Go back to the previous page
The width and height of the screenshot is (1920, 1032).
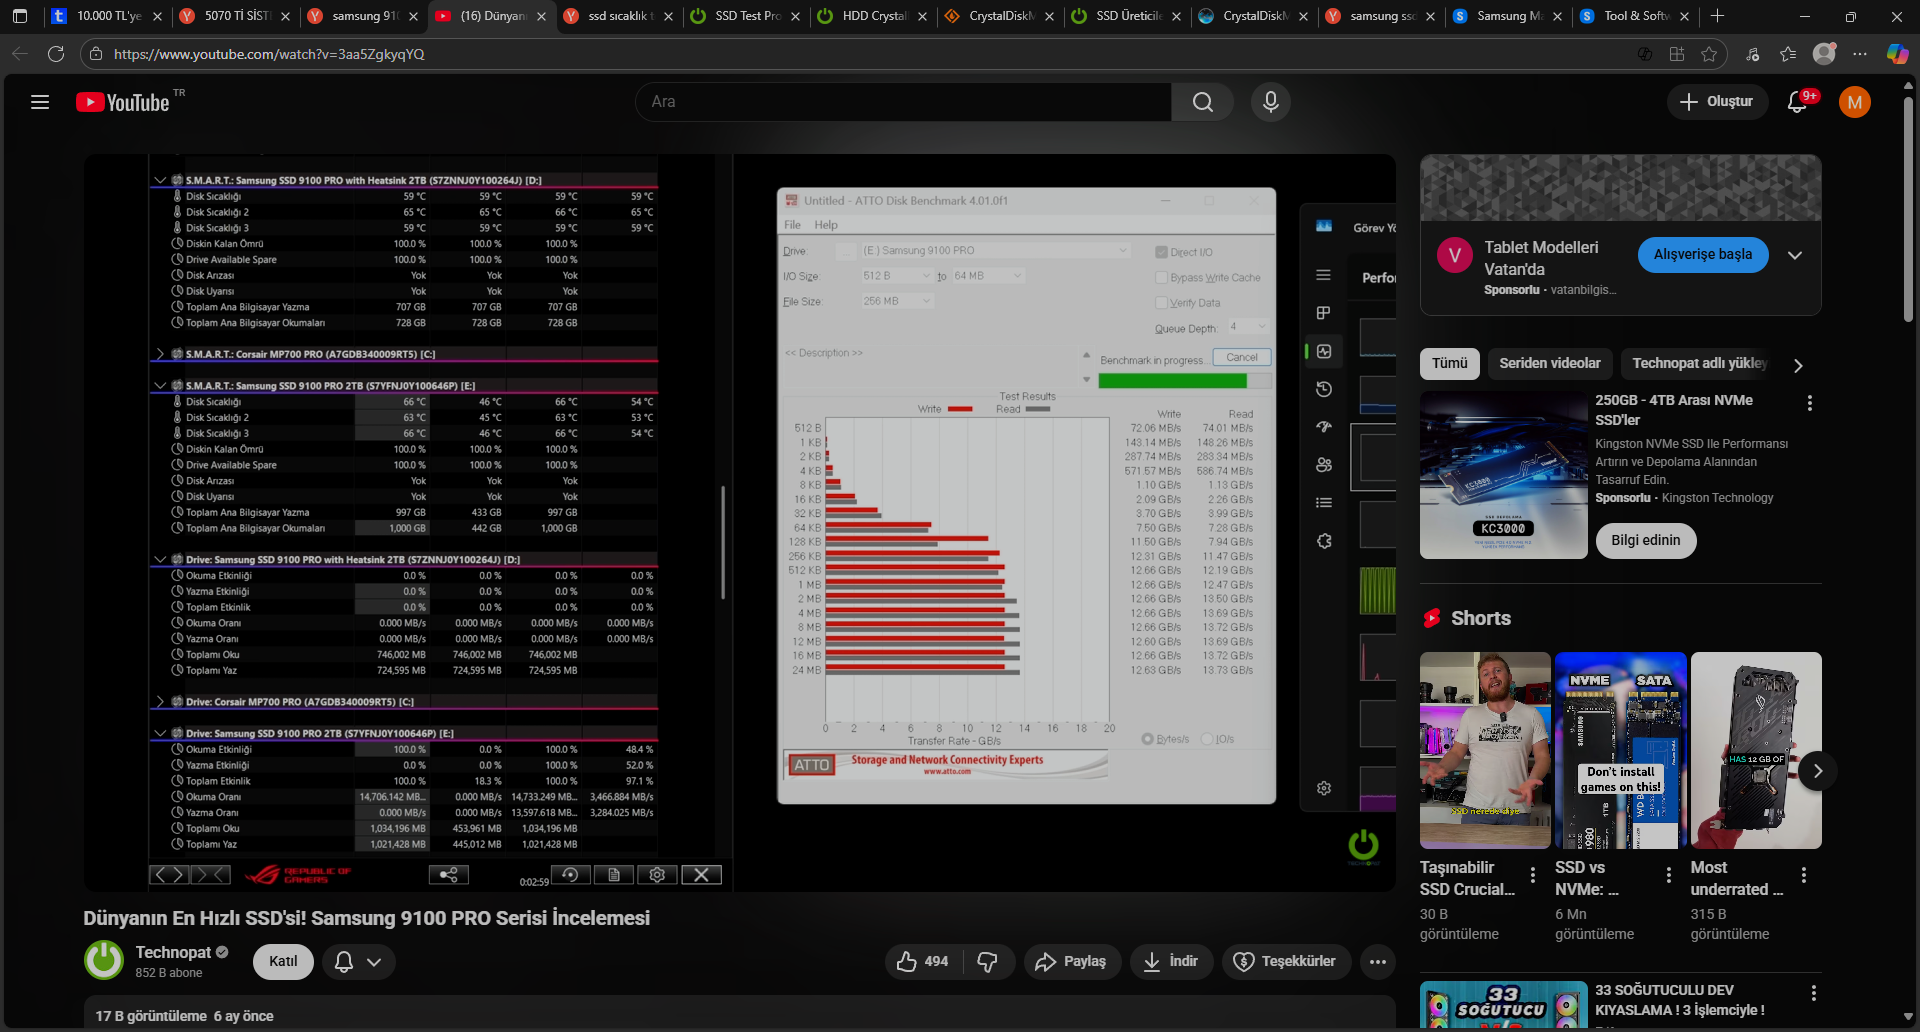[x=20, y=54]
